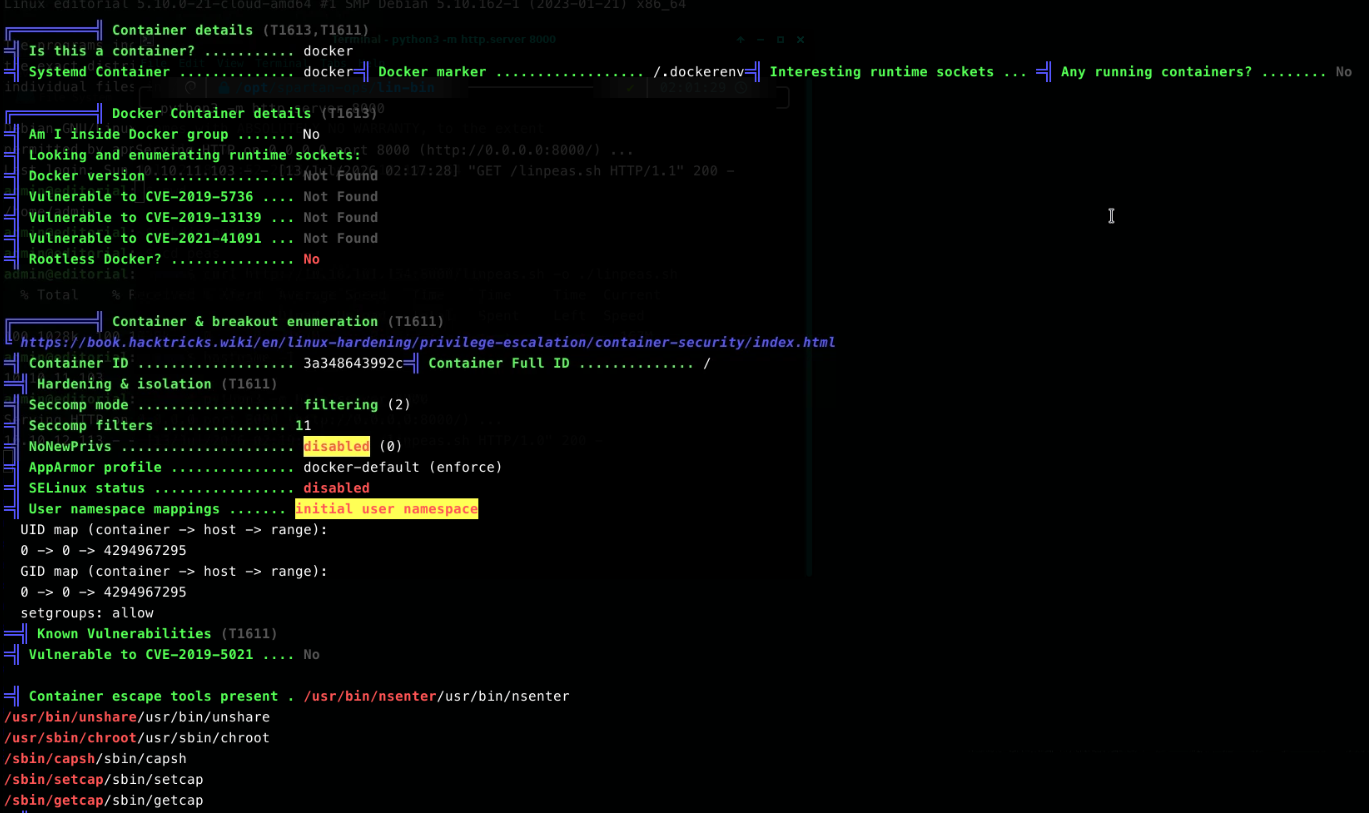The height and width of the screenshot is (813, 1369).
Task: Click the mapping line under UID map
Action: [x=103, y=551]
